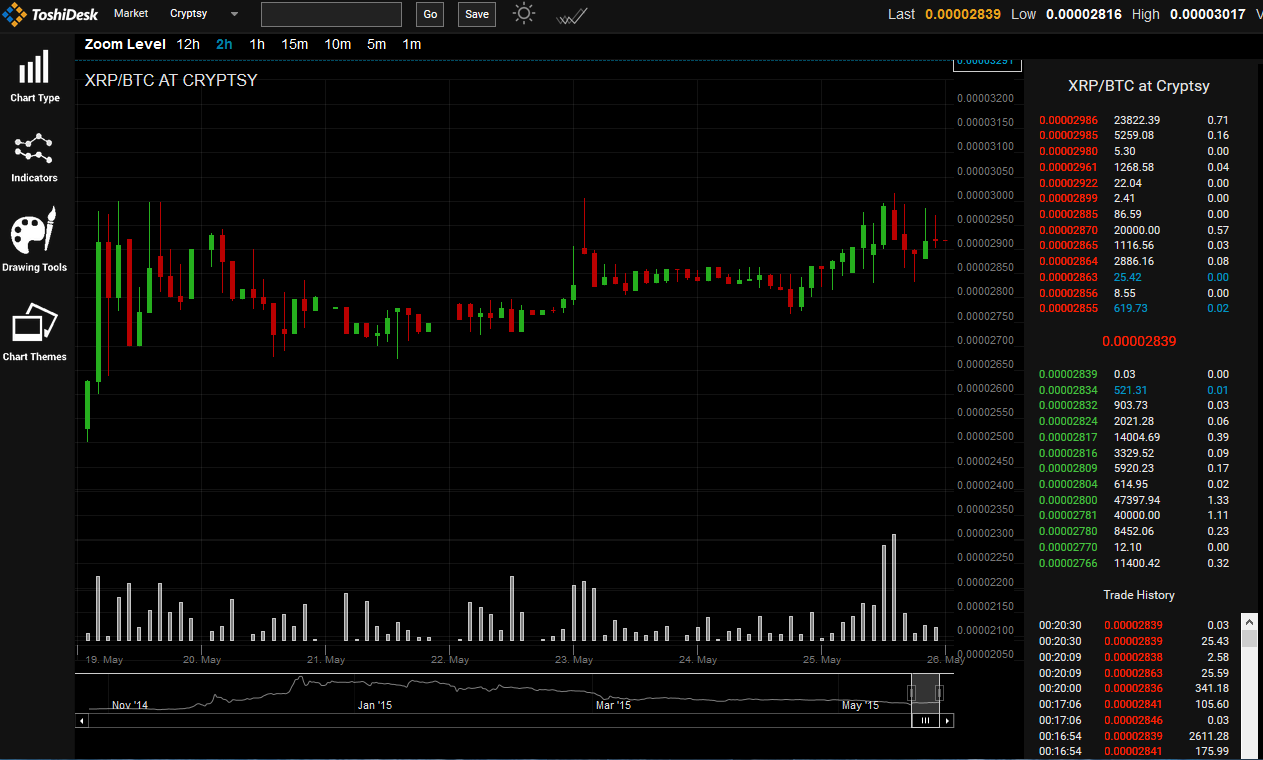Focus the market search input field
This screenshot has width=1263, height=760.
pos(331,14)
